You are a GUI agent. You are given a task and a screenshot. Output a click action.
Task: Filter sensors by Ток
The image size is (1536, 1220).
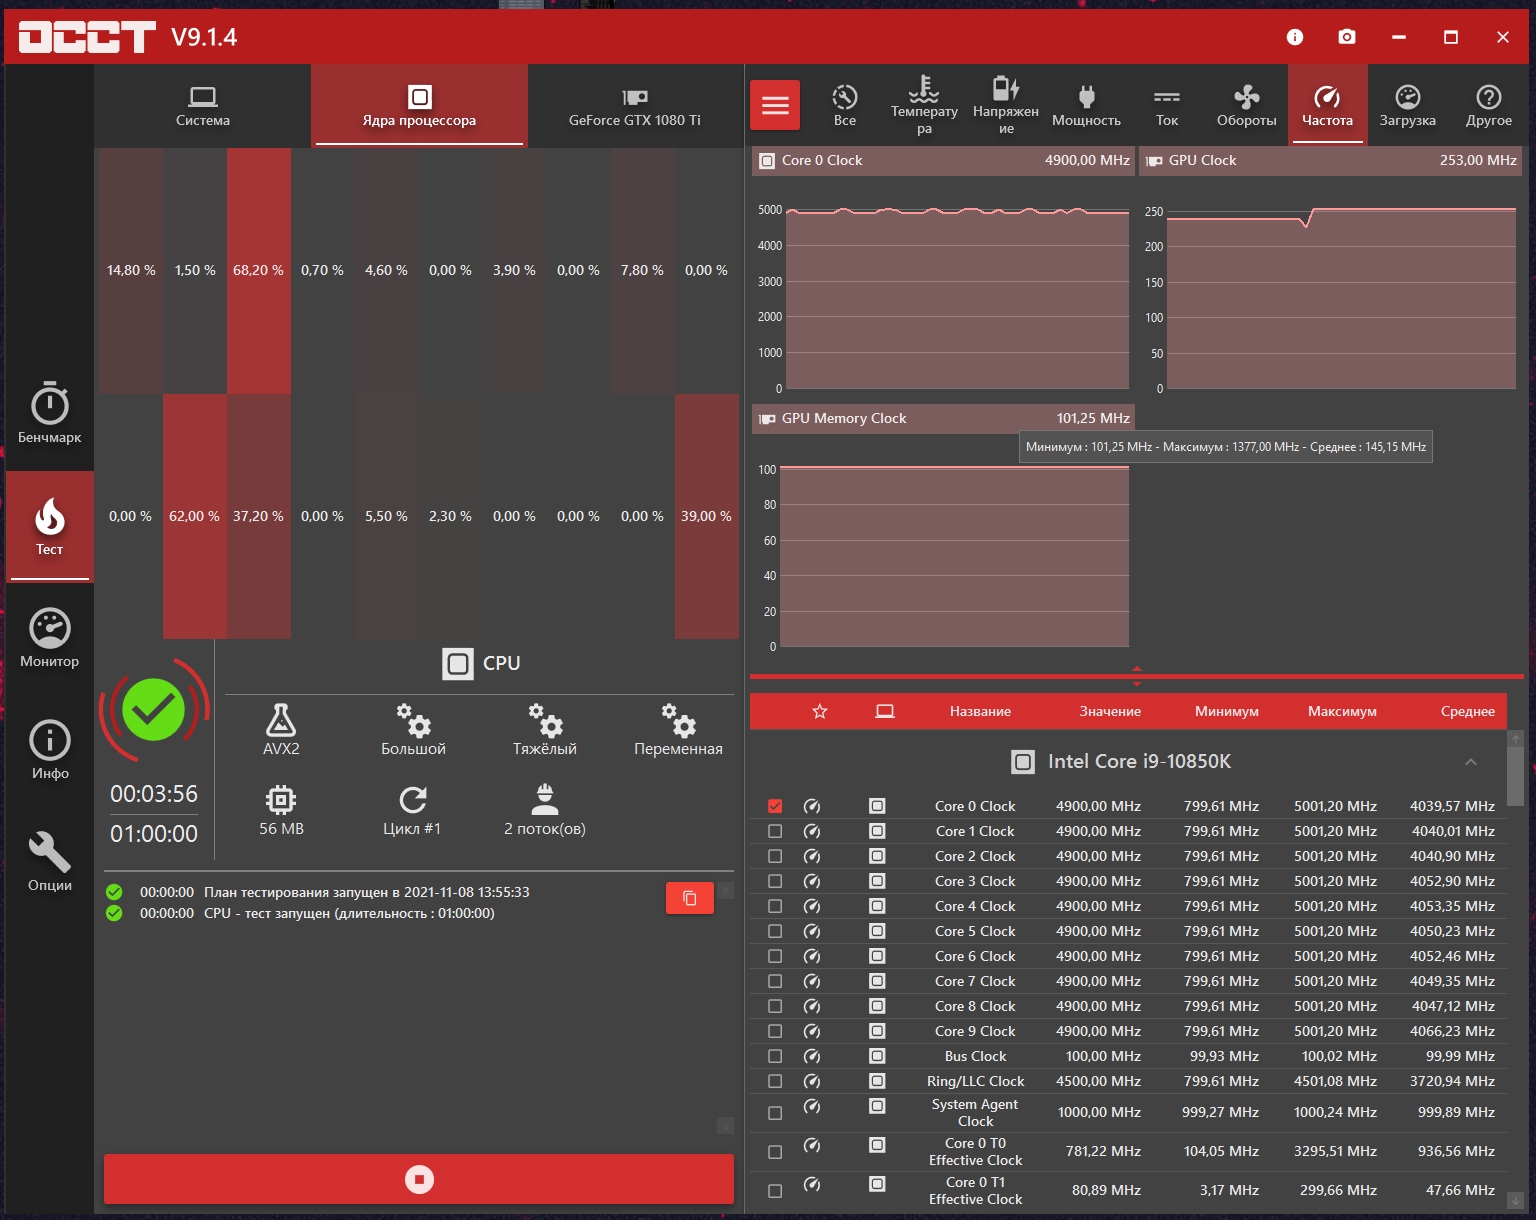pyautogui.click(x=1167, y=105)
